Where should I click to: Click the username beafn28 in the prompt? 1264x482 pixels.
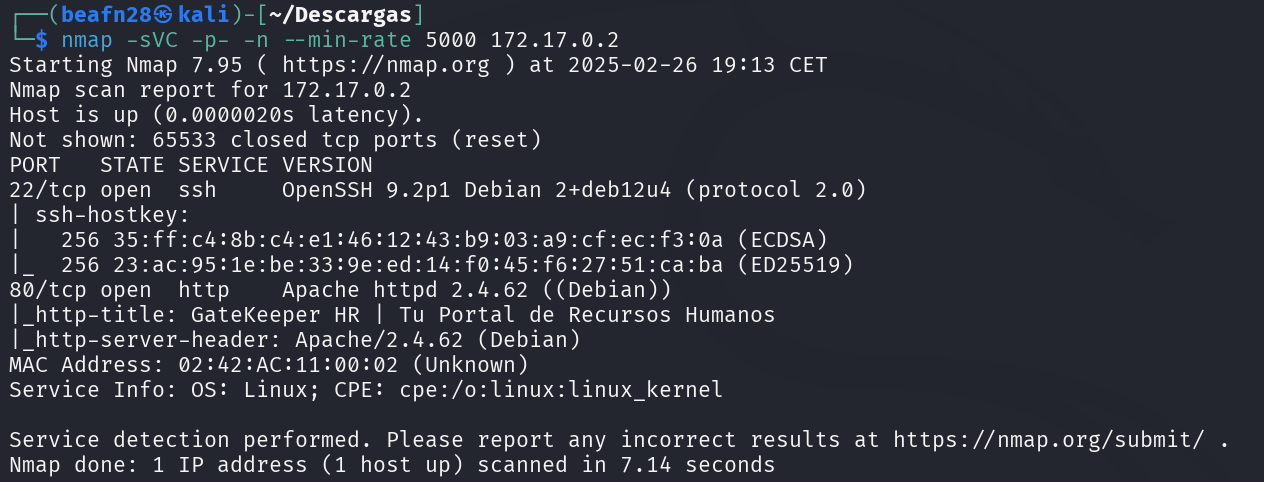click(100, 15)
